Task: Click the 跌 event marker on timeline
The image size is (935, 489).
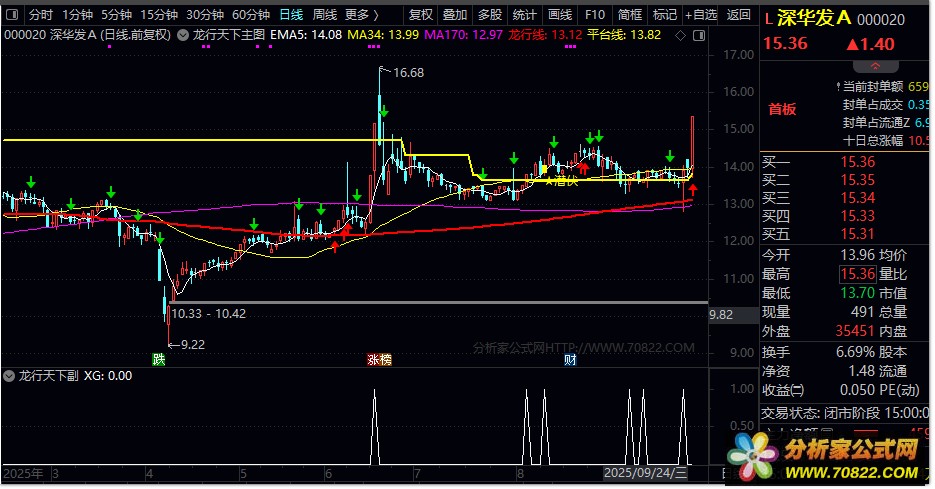Action: click(158, 359)
